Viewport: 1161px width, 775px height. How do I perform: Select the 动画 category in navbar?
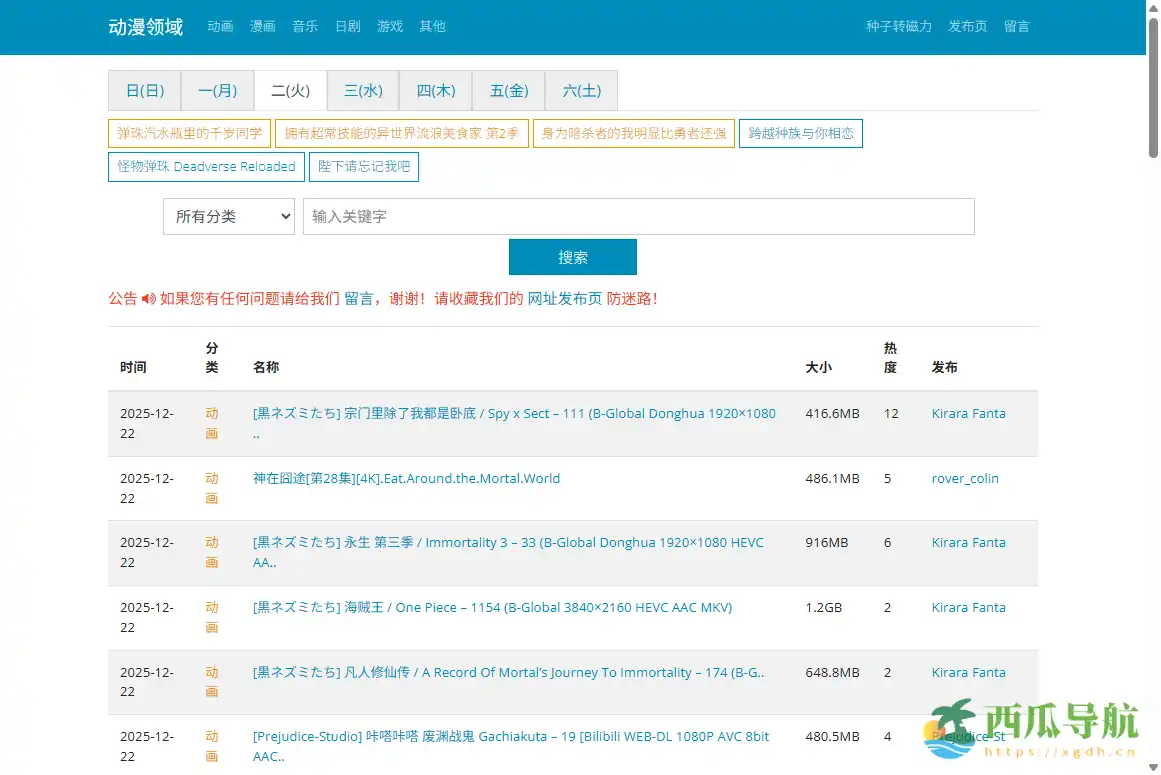coord(220,27)
